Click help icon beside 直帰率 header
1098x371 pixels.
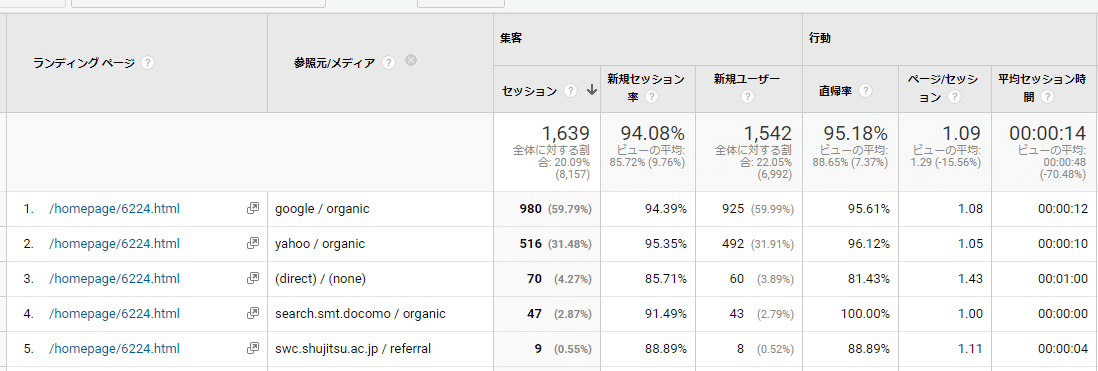[x=866, y=90]
